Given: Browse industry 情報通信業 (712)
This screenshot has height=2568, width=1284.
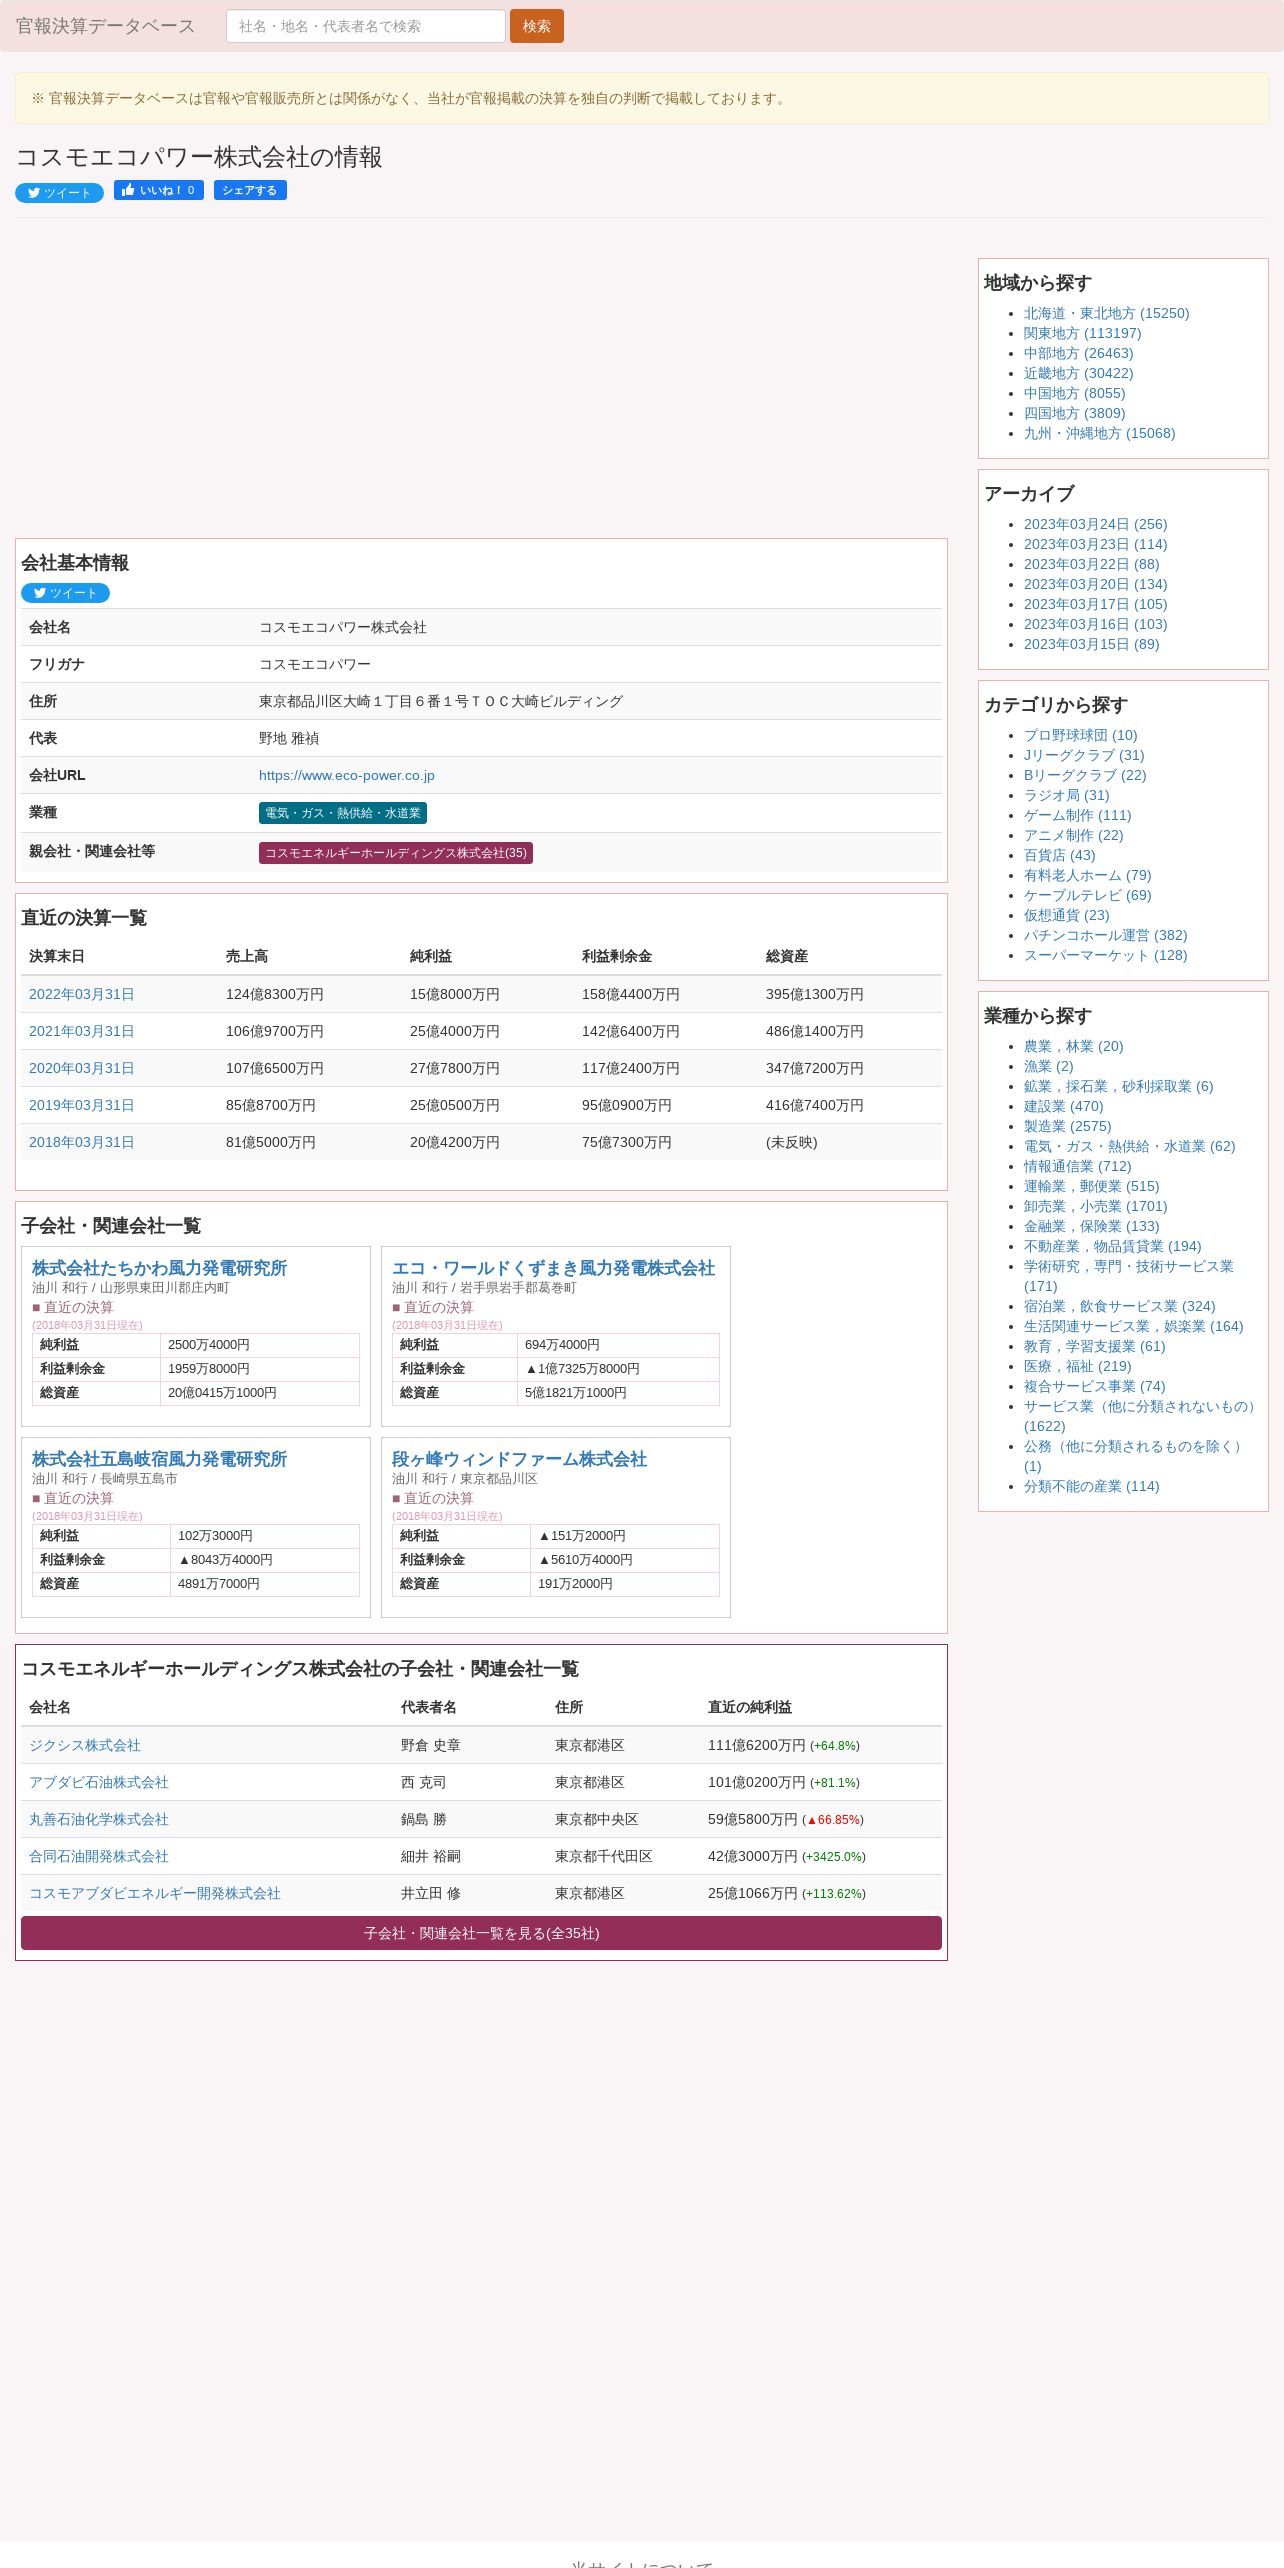Looking at the screenshot, I should pyautogui.click(x=1077, y=1166).
